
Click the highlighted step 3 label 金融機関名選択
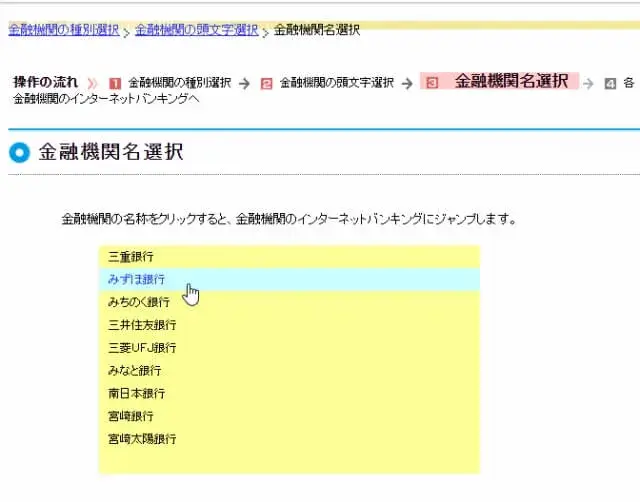point(511,81)
